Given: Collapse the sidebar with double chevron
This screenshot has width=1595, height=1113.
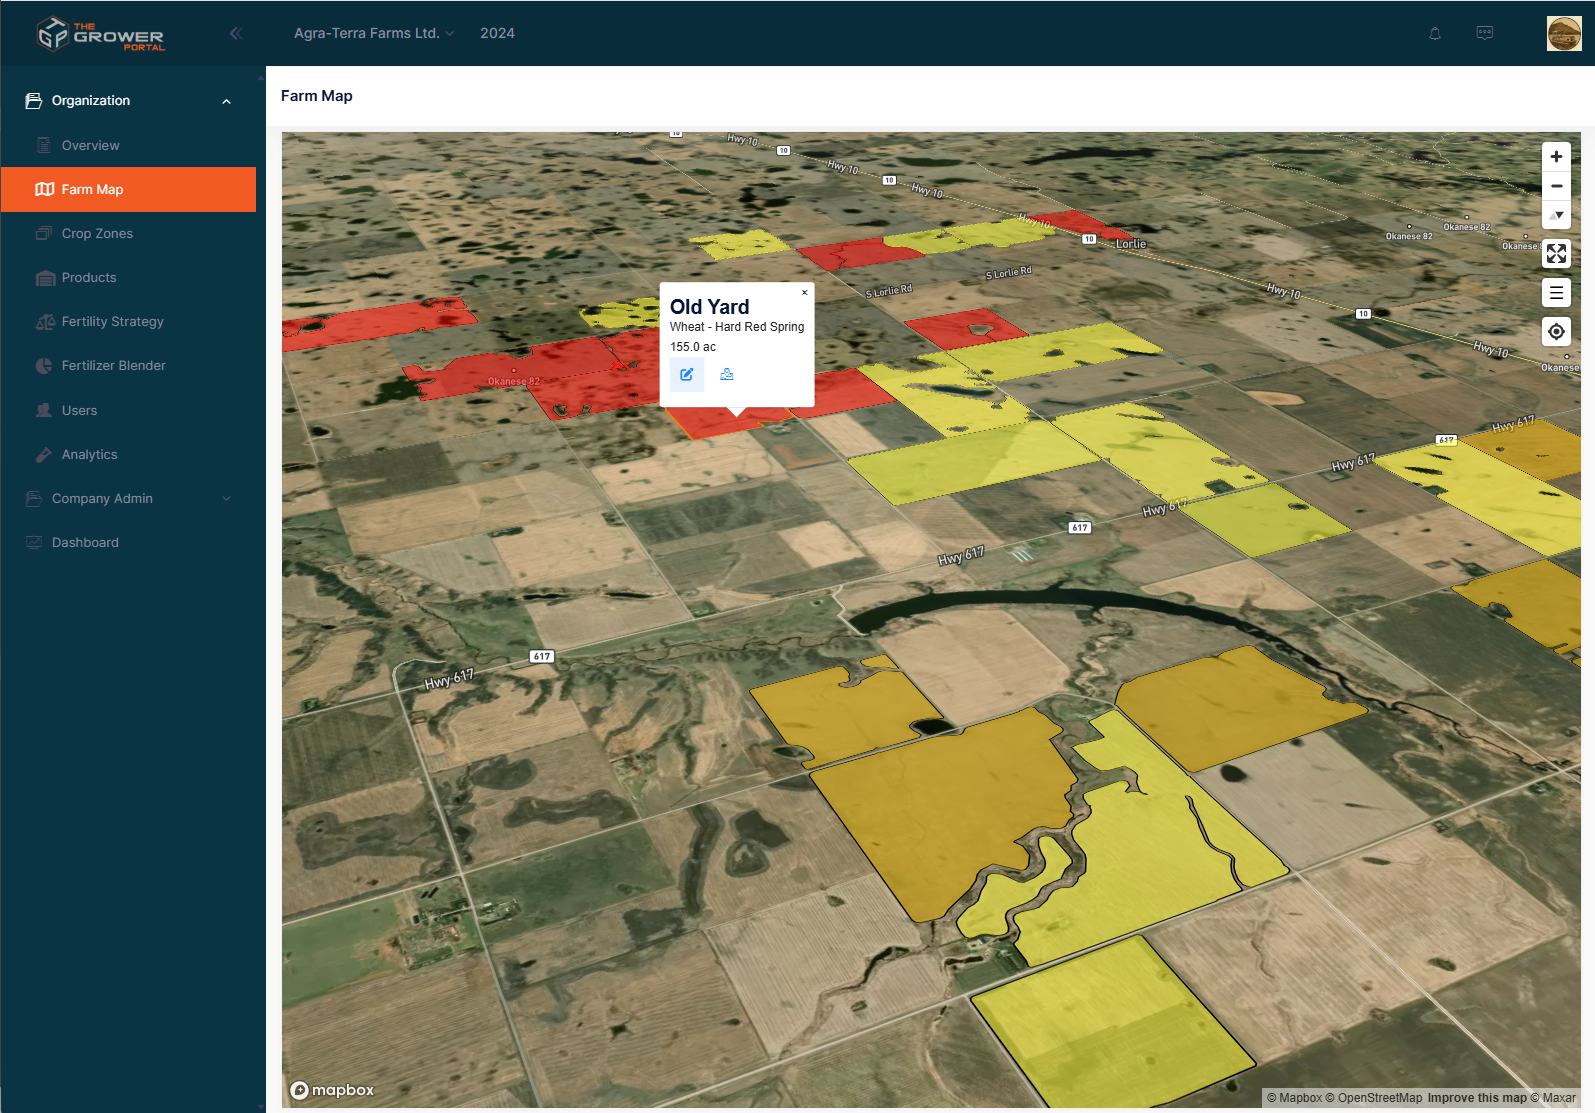Looking at the screenshot, I should click(x=236, y=33).
